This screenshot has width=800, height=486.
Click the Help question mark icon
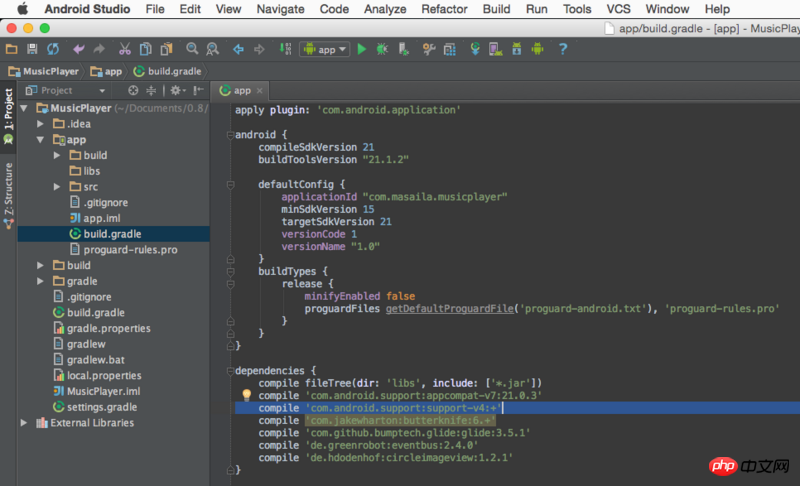pyautogui.click(x=563, y=49)
